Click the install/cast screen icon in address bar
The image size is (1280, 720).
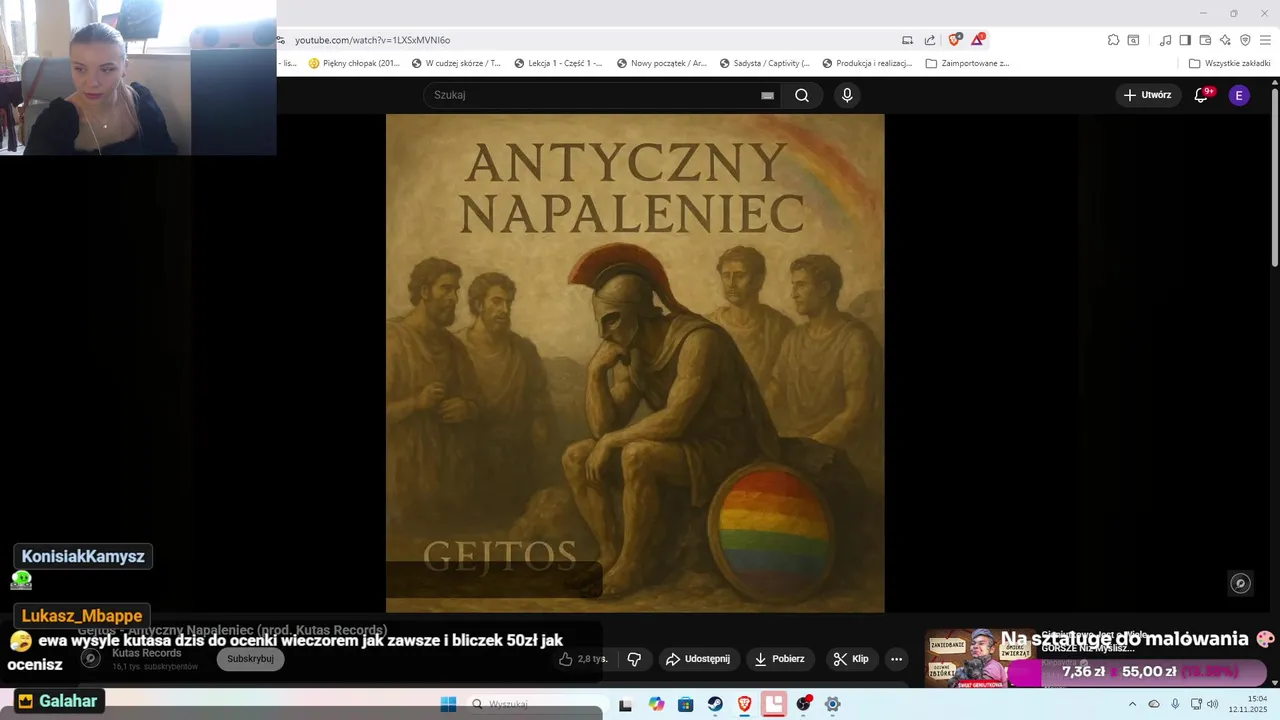coord(907,40)
